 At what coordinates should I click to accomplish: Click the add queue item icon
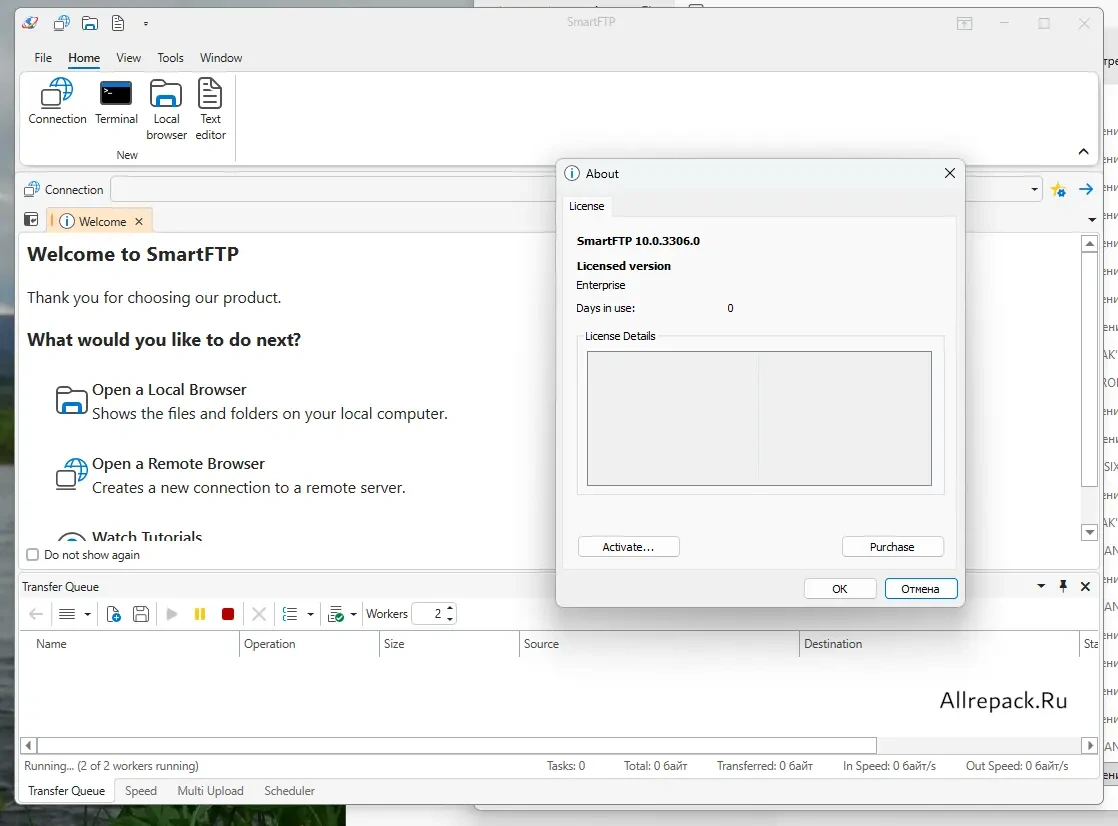[113, 614]
